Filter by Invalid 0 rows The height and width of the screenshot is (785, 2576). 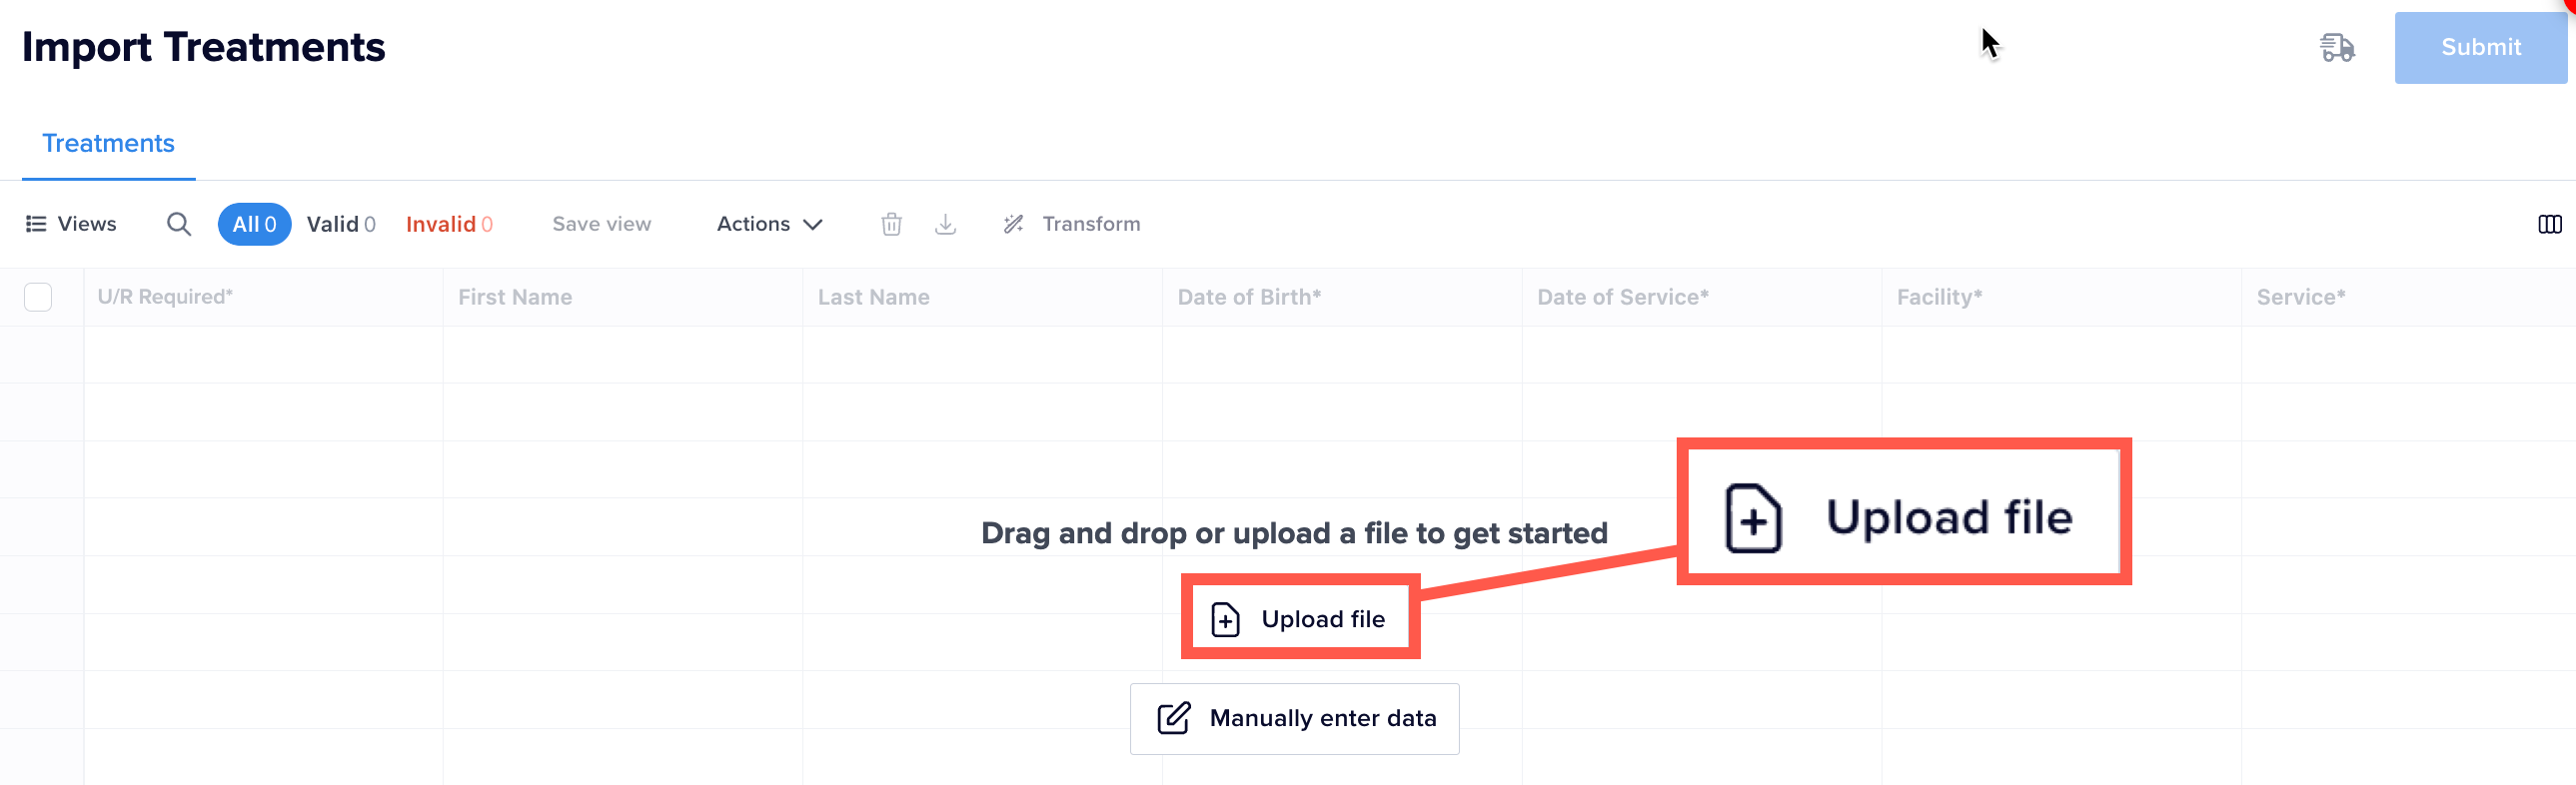click(x=449, y=224)
